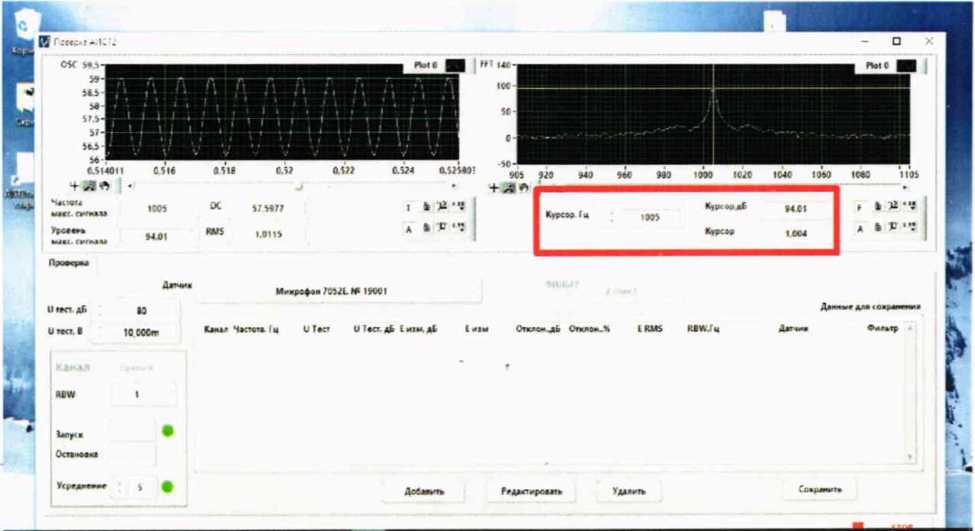This screenshot has height=531, width=975.
Task: Step the Курсор, Гц value arrows
Action: [613, 217]
